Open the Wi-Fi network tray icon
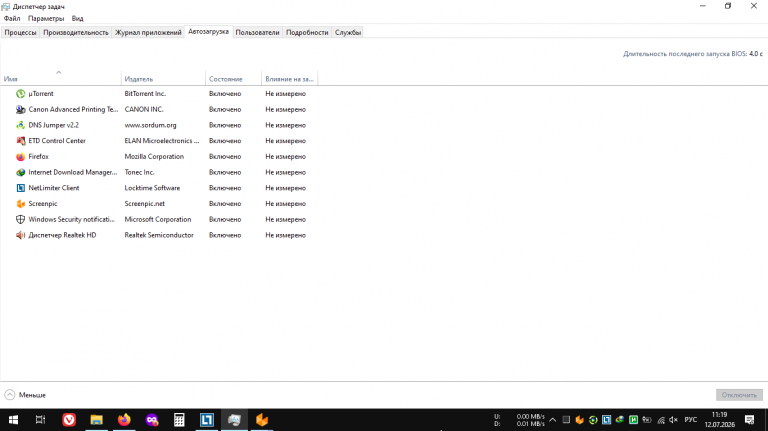This screenshot has height=431, width=768. (661, 420)
